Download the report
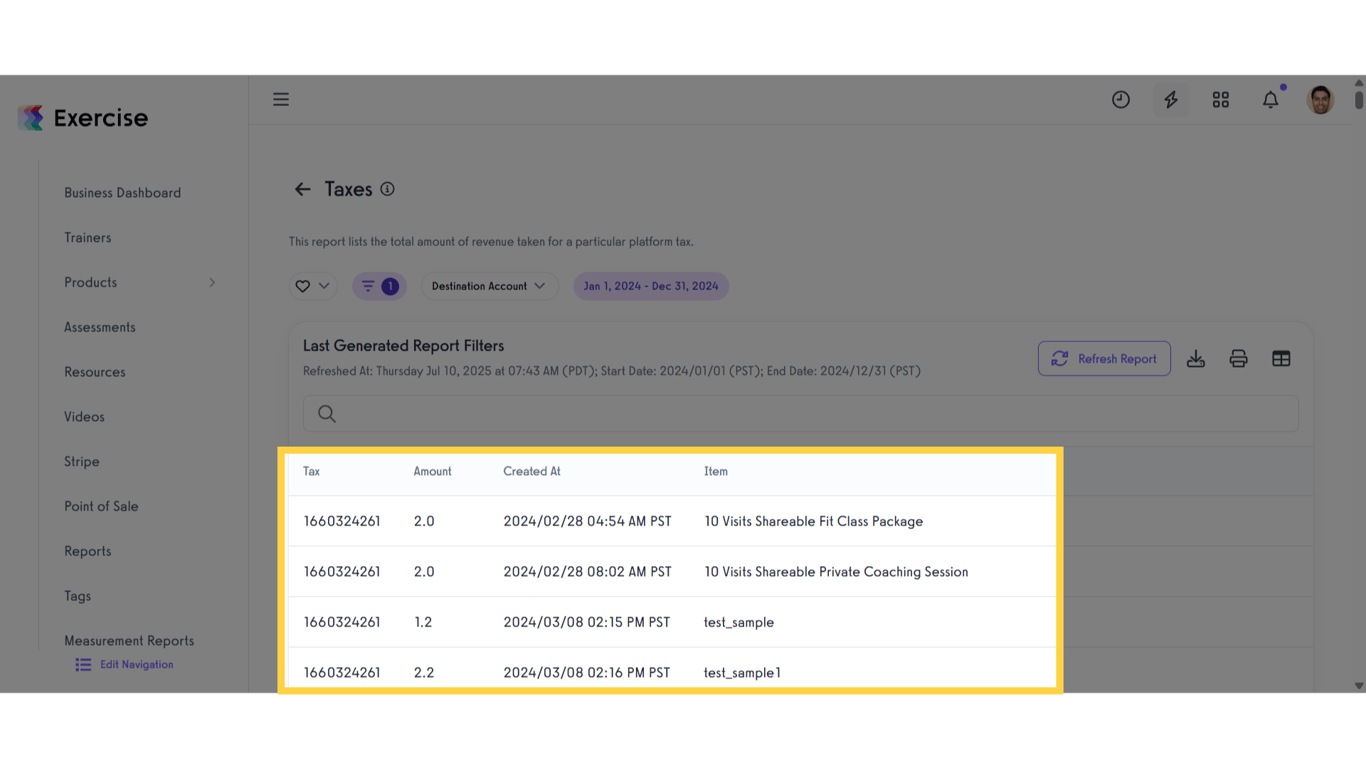1366x768 pixels. 1196,359
